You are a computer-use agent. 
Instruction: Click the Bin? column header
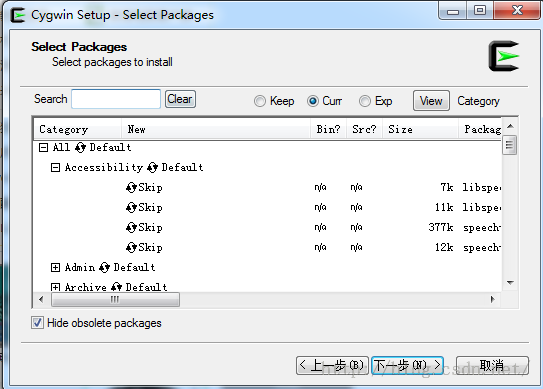[328, 130]
